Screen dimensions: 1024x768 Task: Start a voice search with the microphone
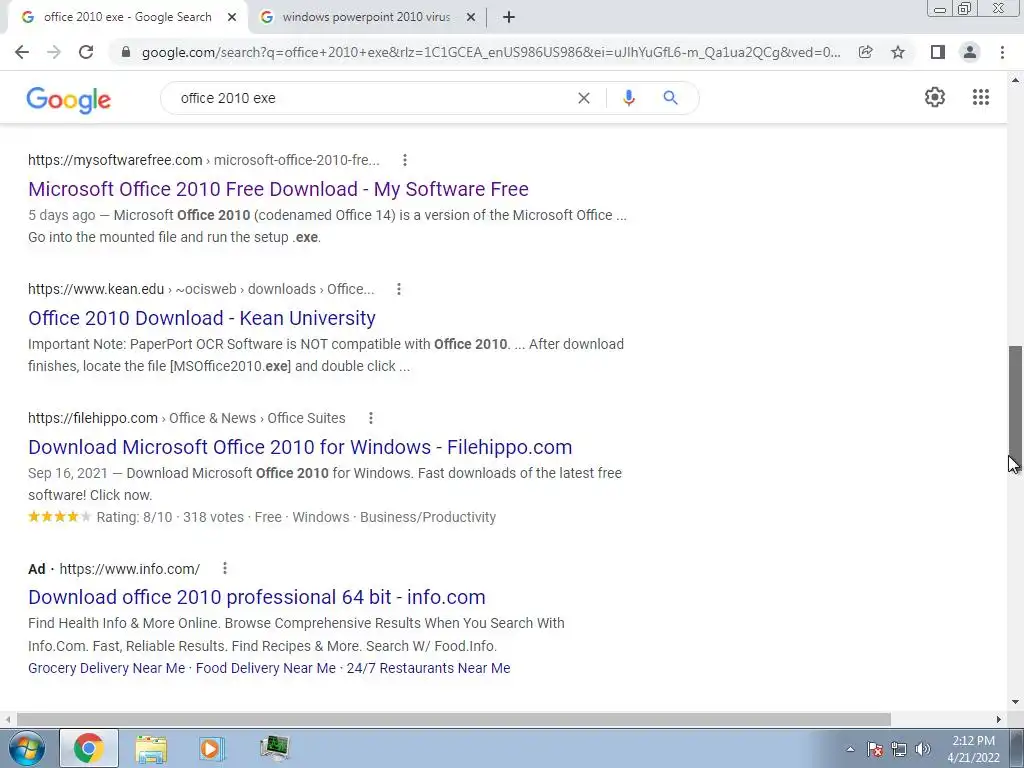(x=628, y=98)
